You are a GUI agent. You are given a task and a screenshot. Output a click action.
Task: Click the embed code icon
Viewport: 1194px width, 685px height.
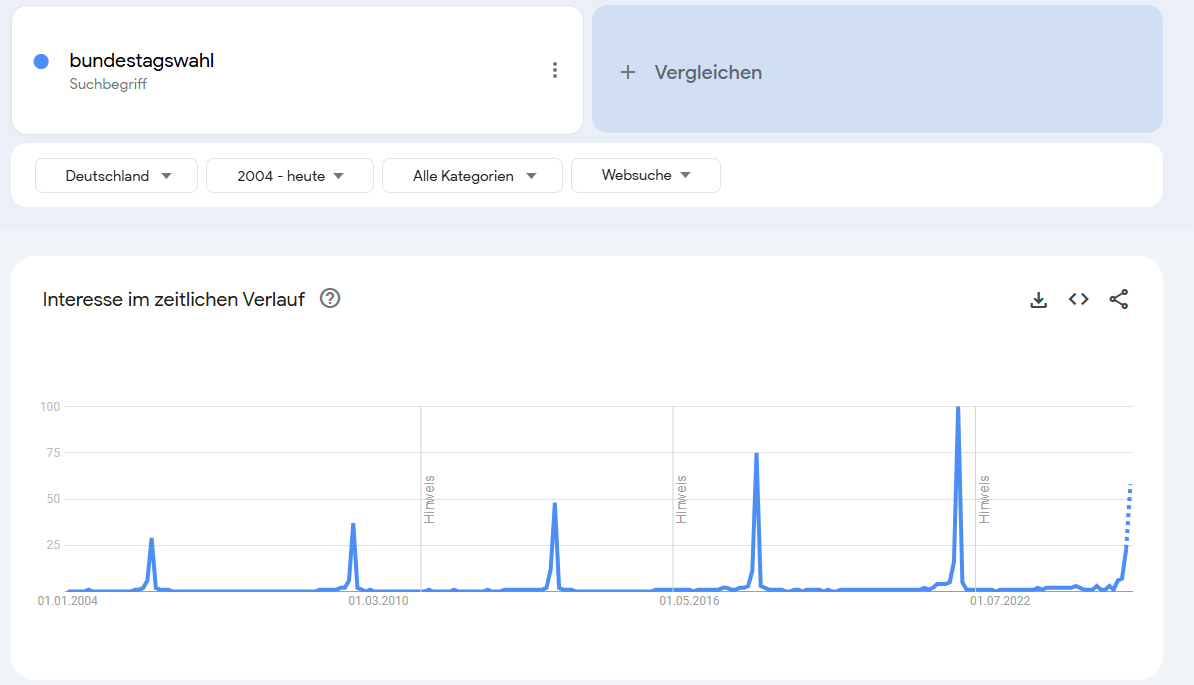coord(1078,299)
